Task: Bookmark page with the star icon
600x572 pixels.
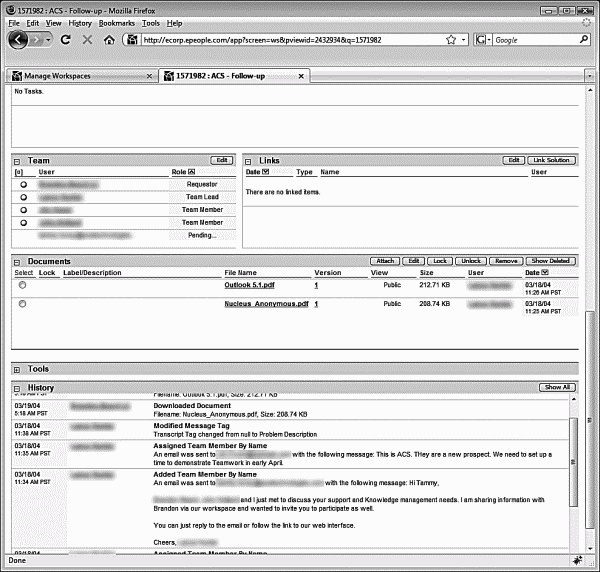Action: [x=451, y=40]
